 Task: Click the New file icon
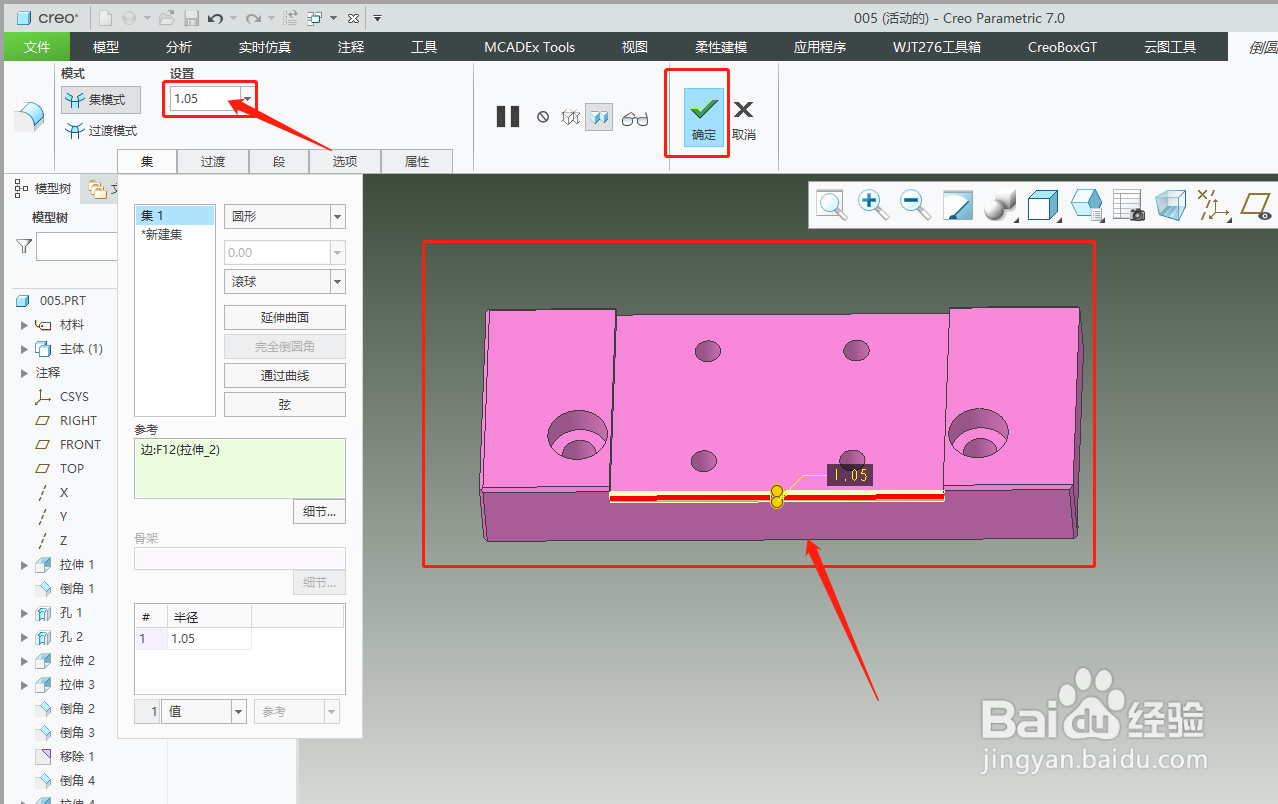106,18
